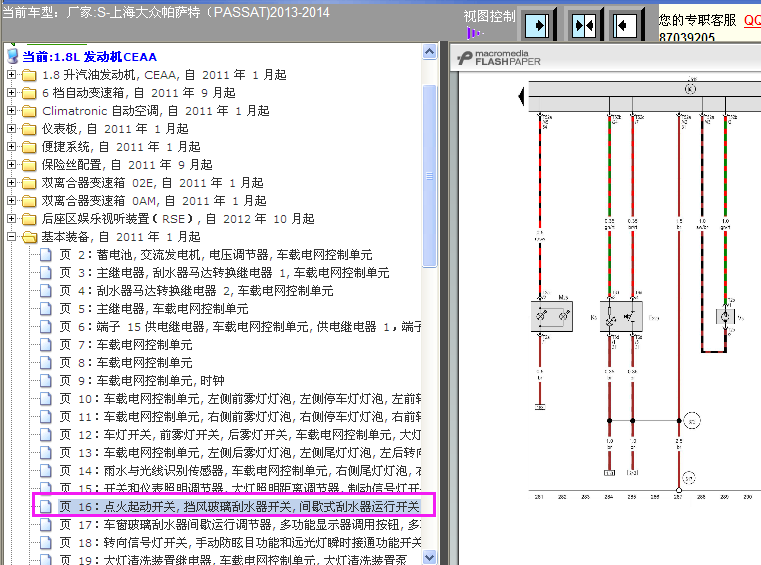Click the page icon for 页 3
This screenshot has height=565, width=761.
(x=46, y=273)
